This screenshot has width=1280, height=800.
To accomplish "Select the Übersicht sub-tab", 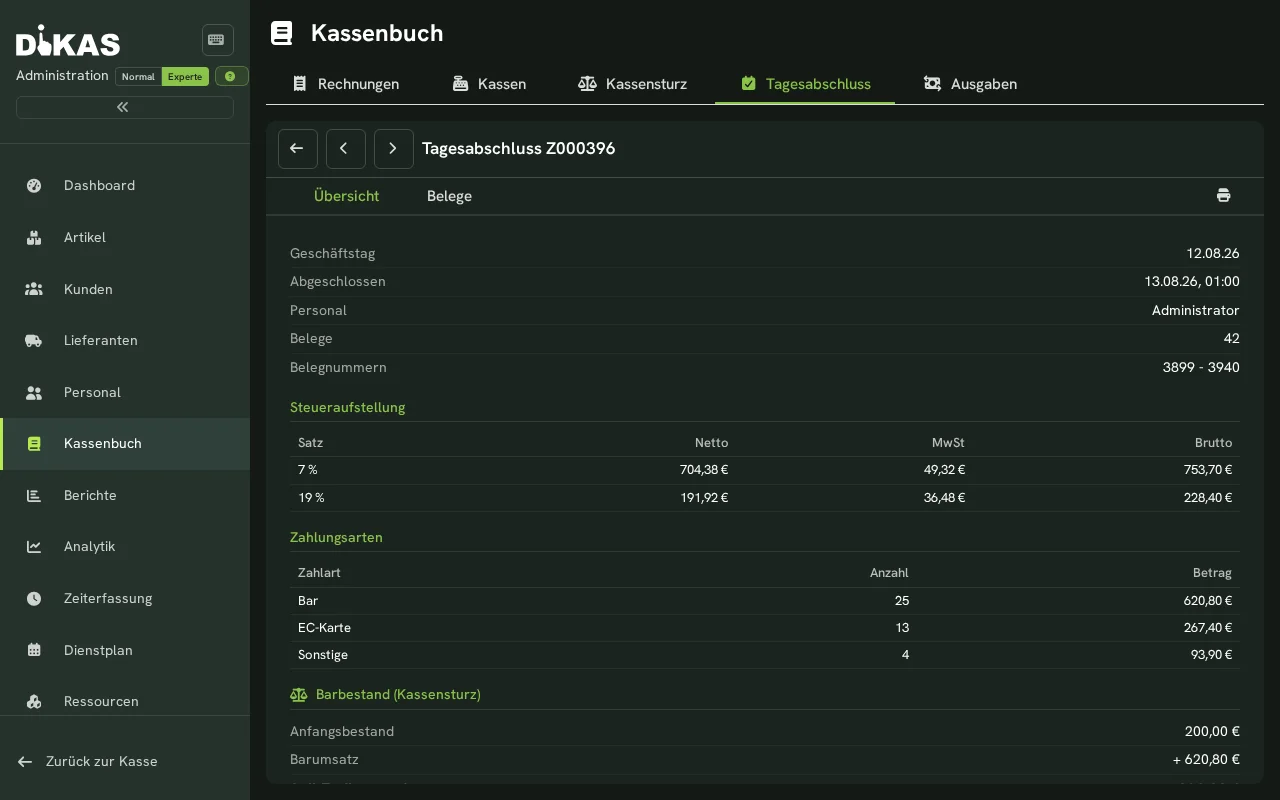I will 346,196.
